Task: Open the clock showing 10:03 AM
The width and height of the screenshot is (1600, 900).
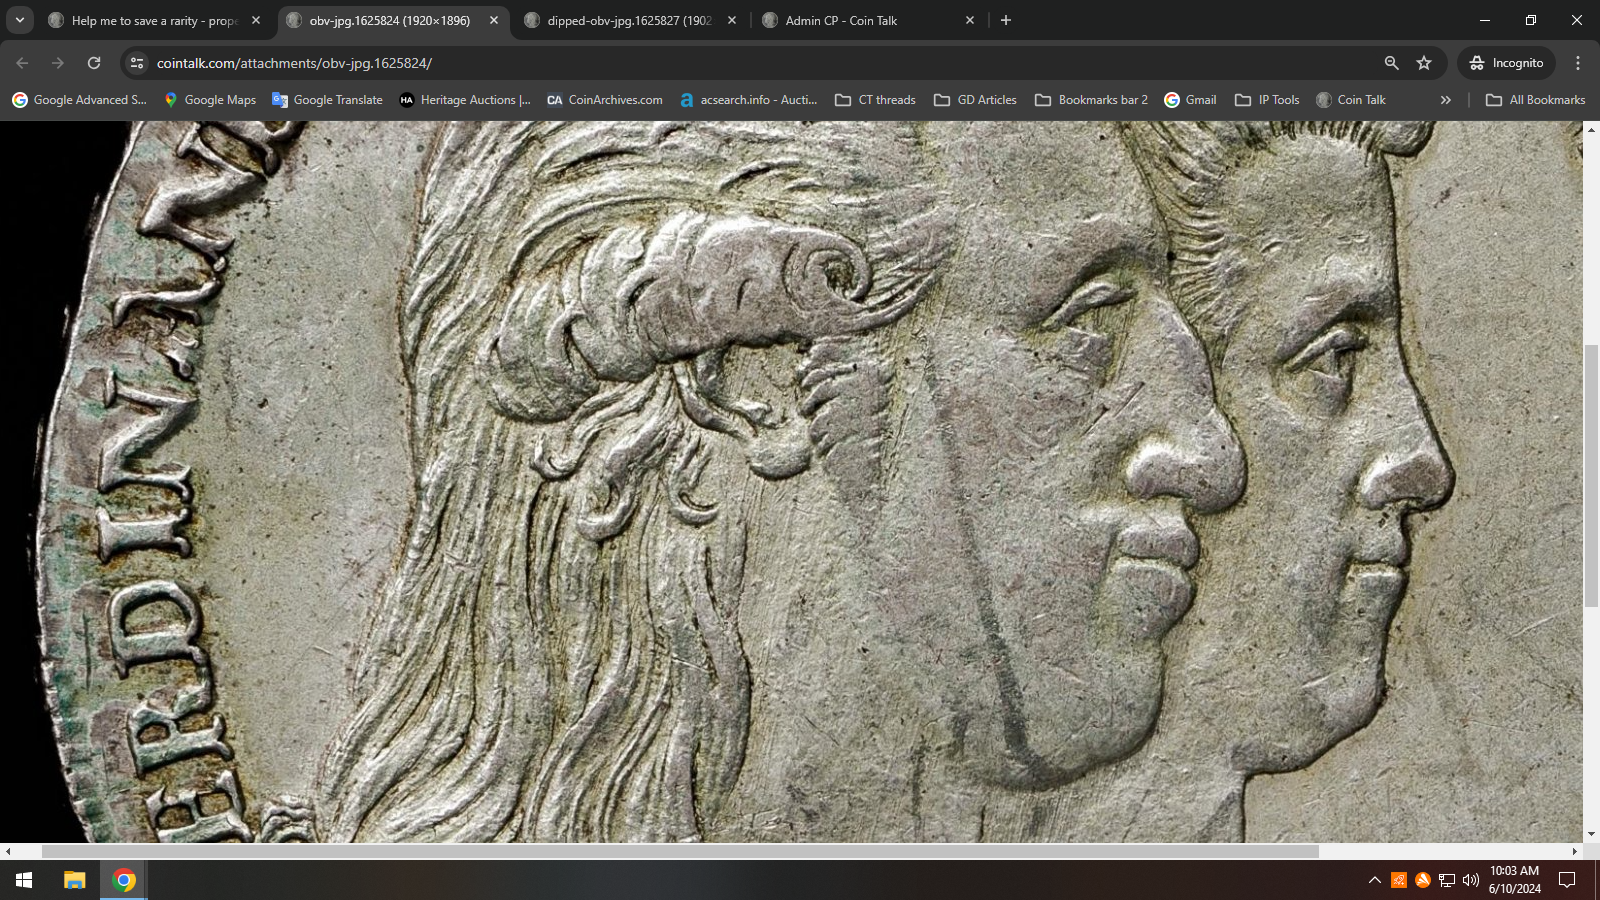Action: (x=1514, y=880)
